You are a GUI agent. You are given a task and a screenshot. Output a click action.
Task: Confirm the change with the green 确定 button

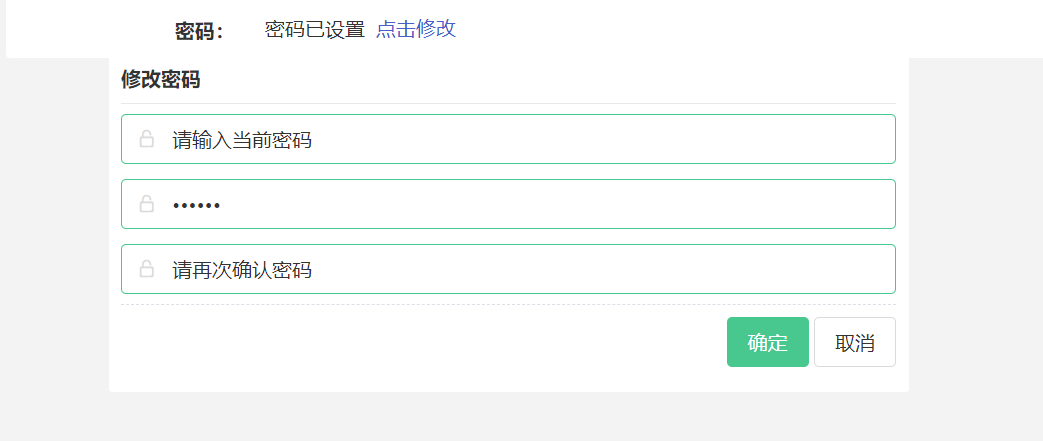coord(768,342)
